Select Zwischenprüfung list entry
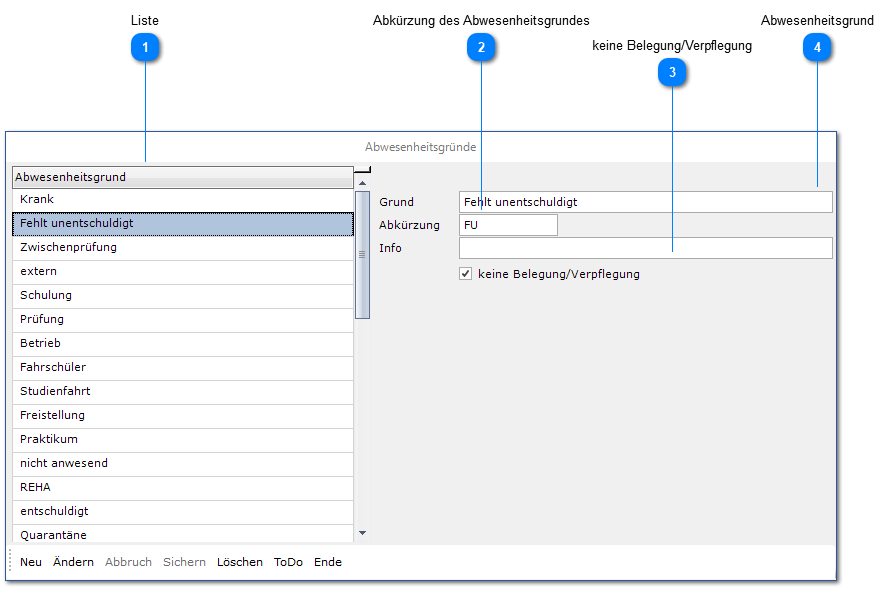 click(183, 248)
